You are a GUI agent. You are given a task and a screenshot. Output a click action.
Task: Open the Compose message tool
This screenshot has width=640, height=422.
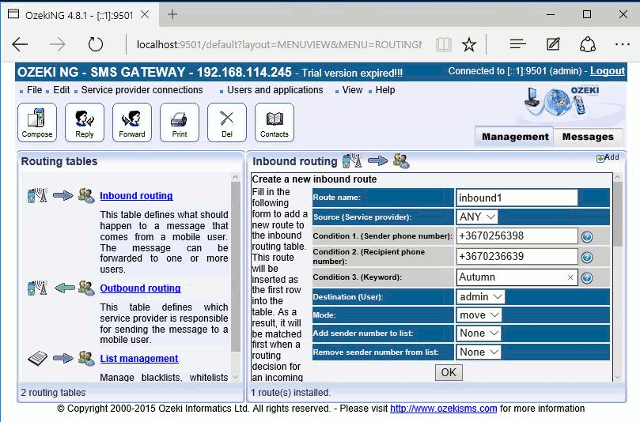click(37, 122)
